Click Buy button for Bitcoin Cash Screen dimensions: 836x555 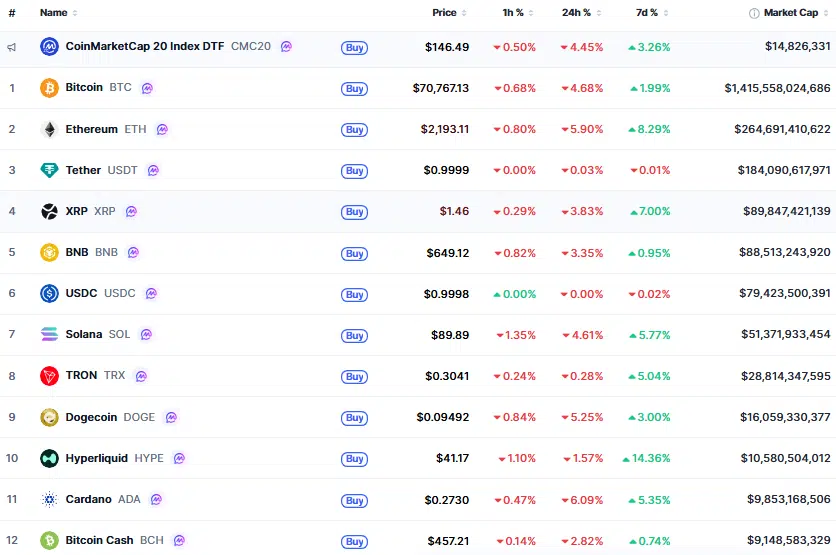click(x=355, y=542)
